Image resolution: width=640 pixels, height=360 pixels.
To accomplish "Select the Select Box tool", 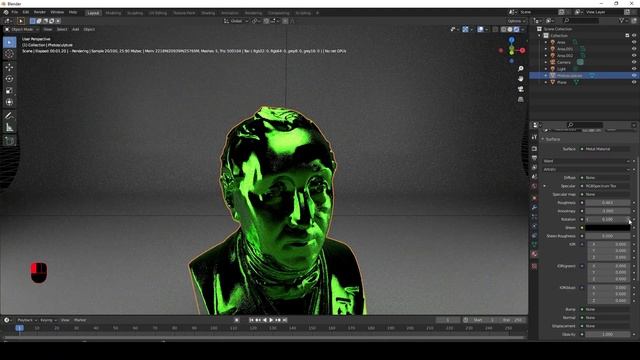I will (x=9, y=42).
